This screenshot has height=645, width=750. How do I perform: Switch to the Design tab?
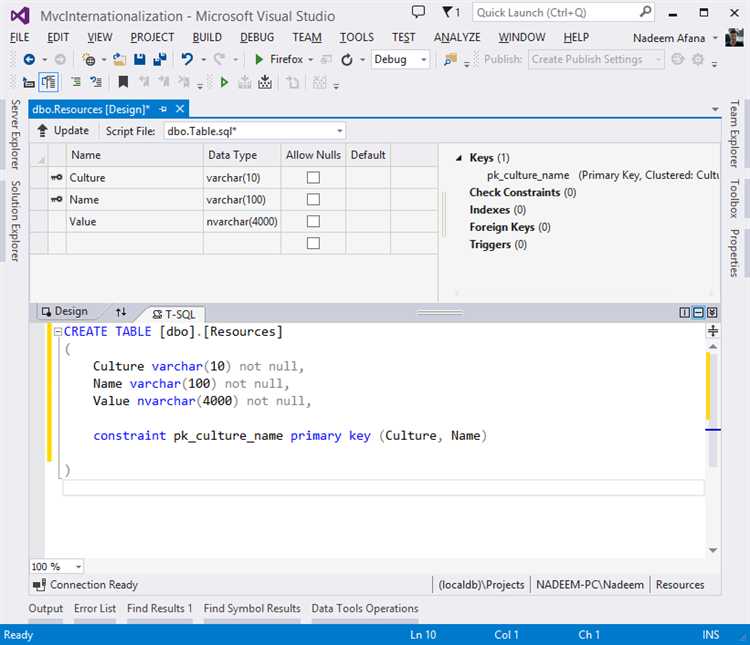(x=63, y=312)
